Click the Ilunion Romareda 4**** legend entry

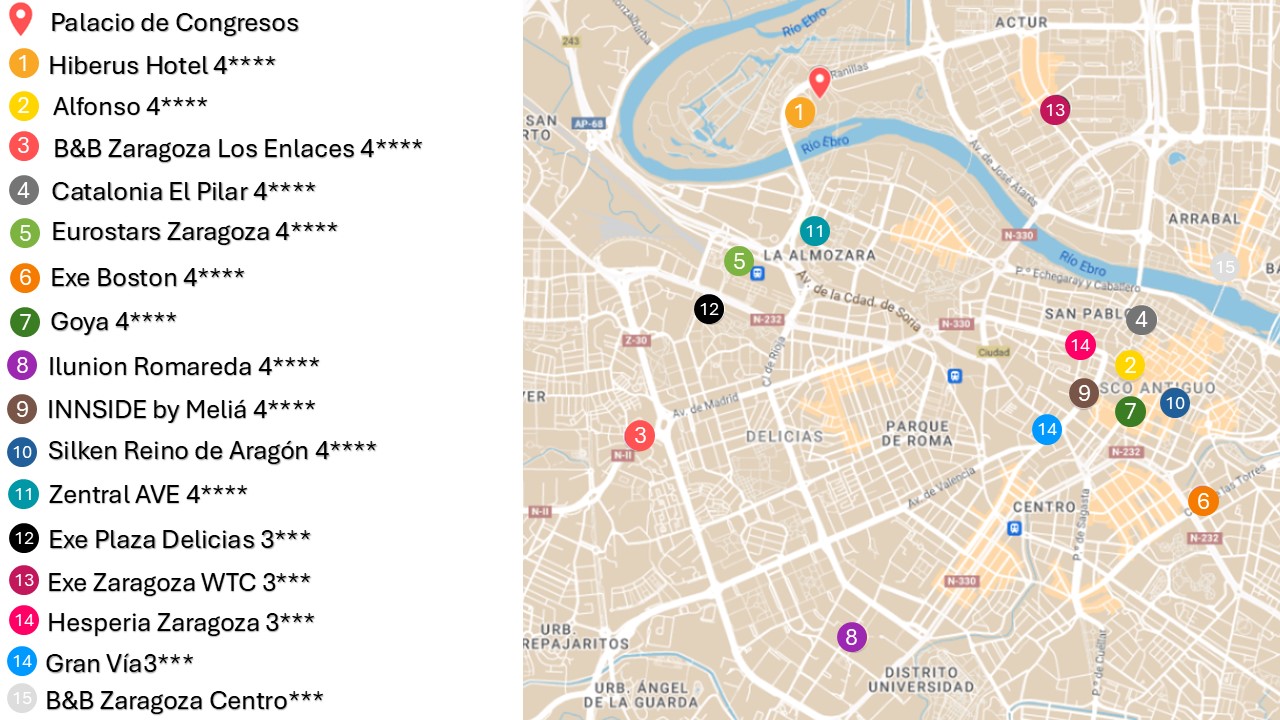coord(183,366)
